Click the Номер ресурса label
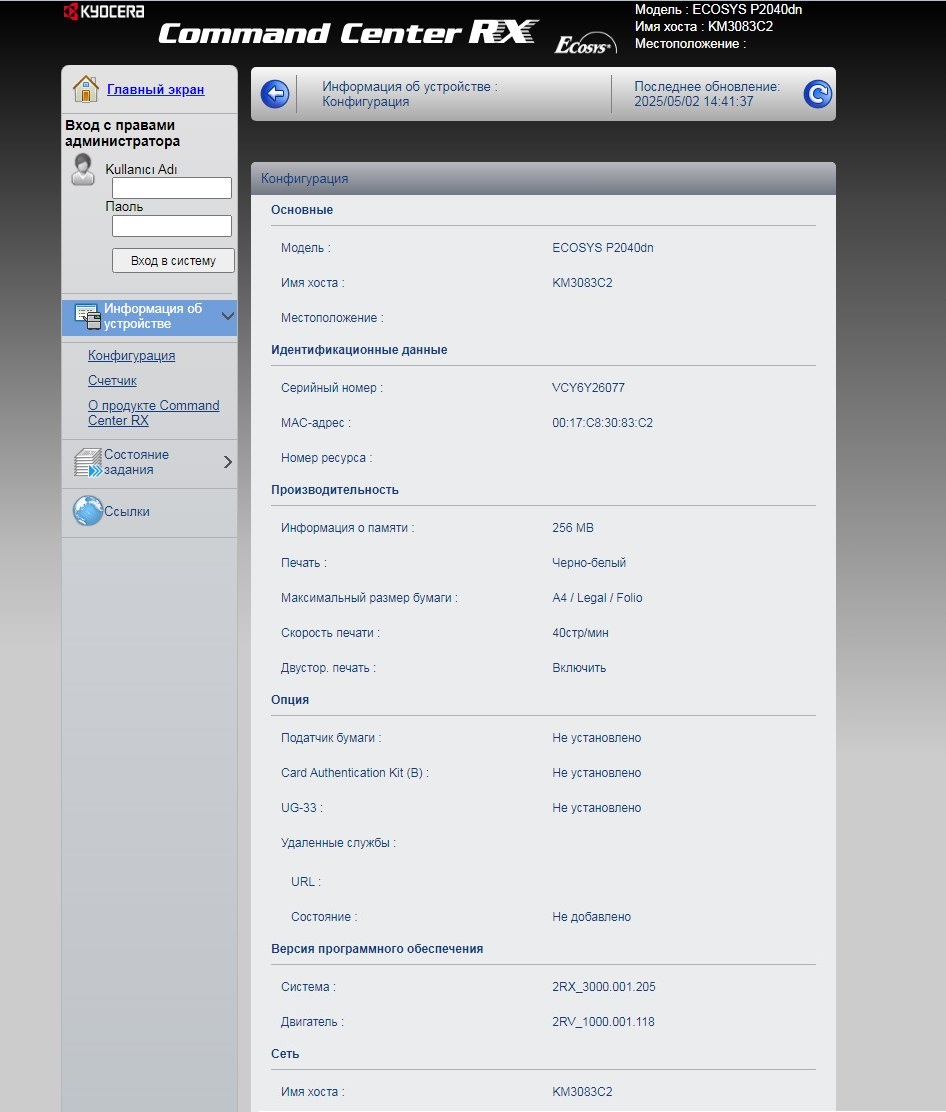The image size is (946, 1112). [x=326, y=458]
